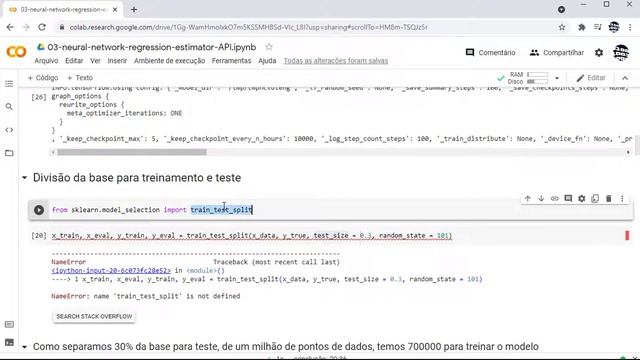Open browser media control icon

click(598, 27)
